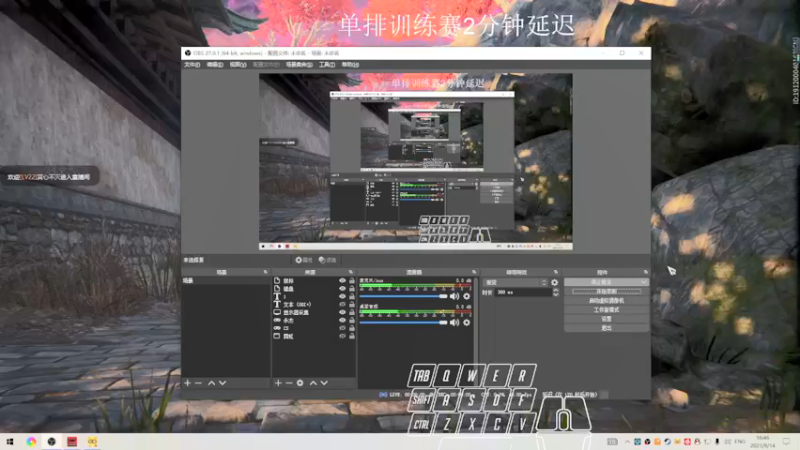
Task: Pop out the 控件 dock panel
Action: click(x=645, y=272)
